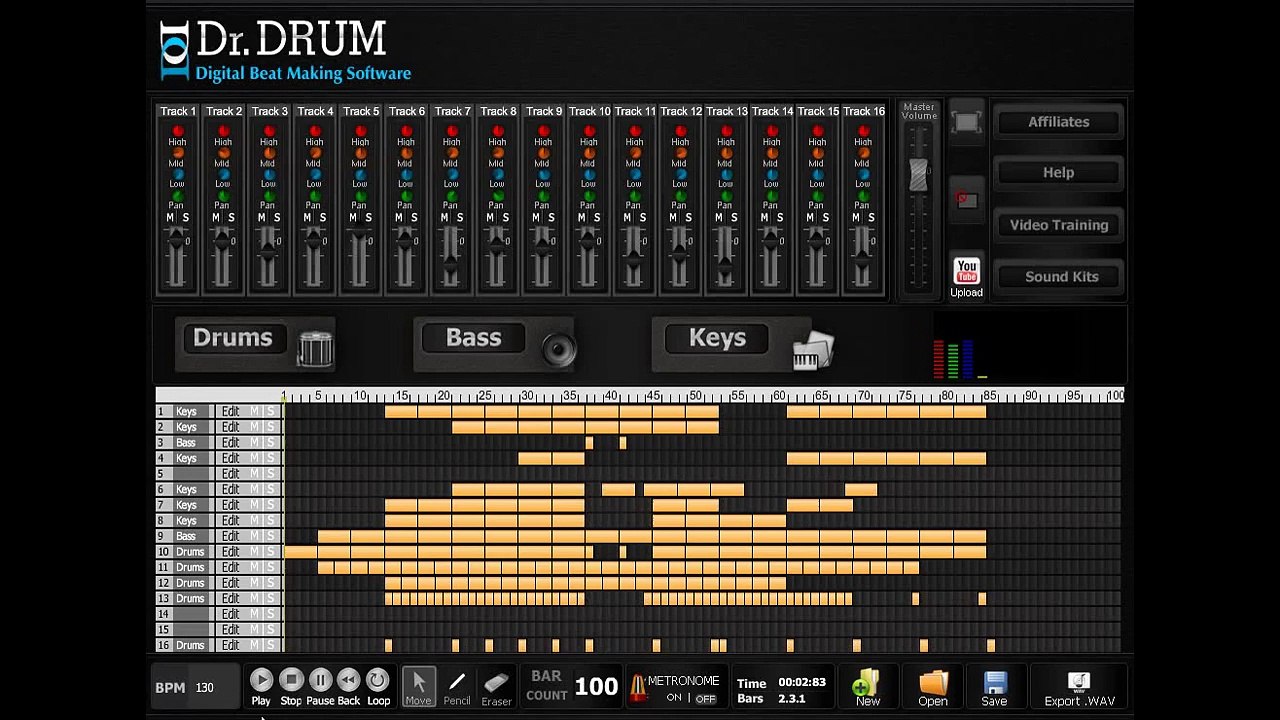Image resolution: width=1280 pixels, height=720 pixels.
Task: Adjust Track 1 volume fader
Action: tap(177, 240)
